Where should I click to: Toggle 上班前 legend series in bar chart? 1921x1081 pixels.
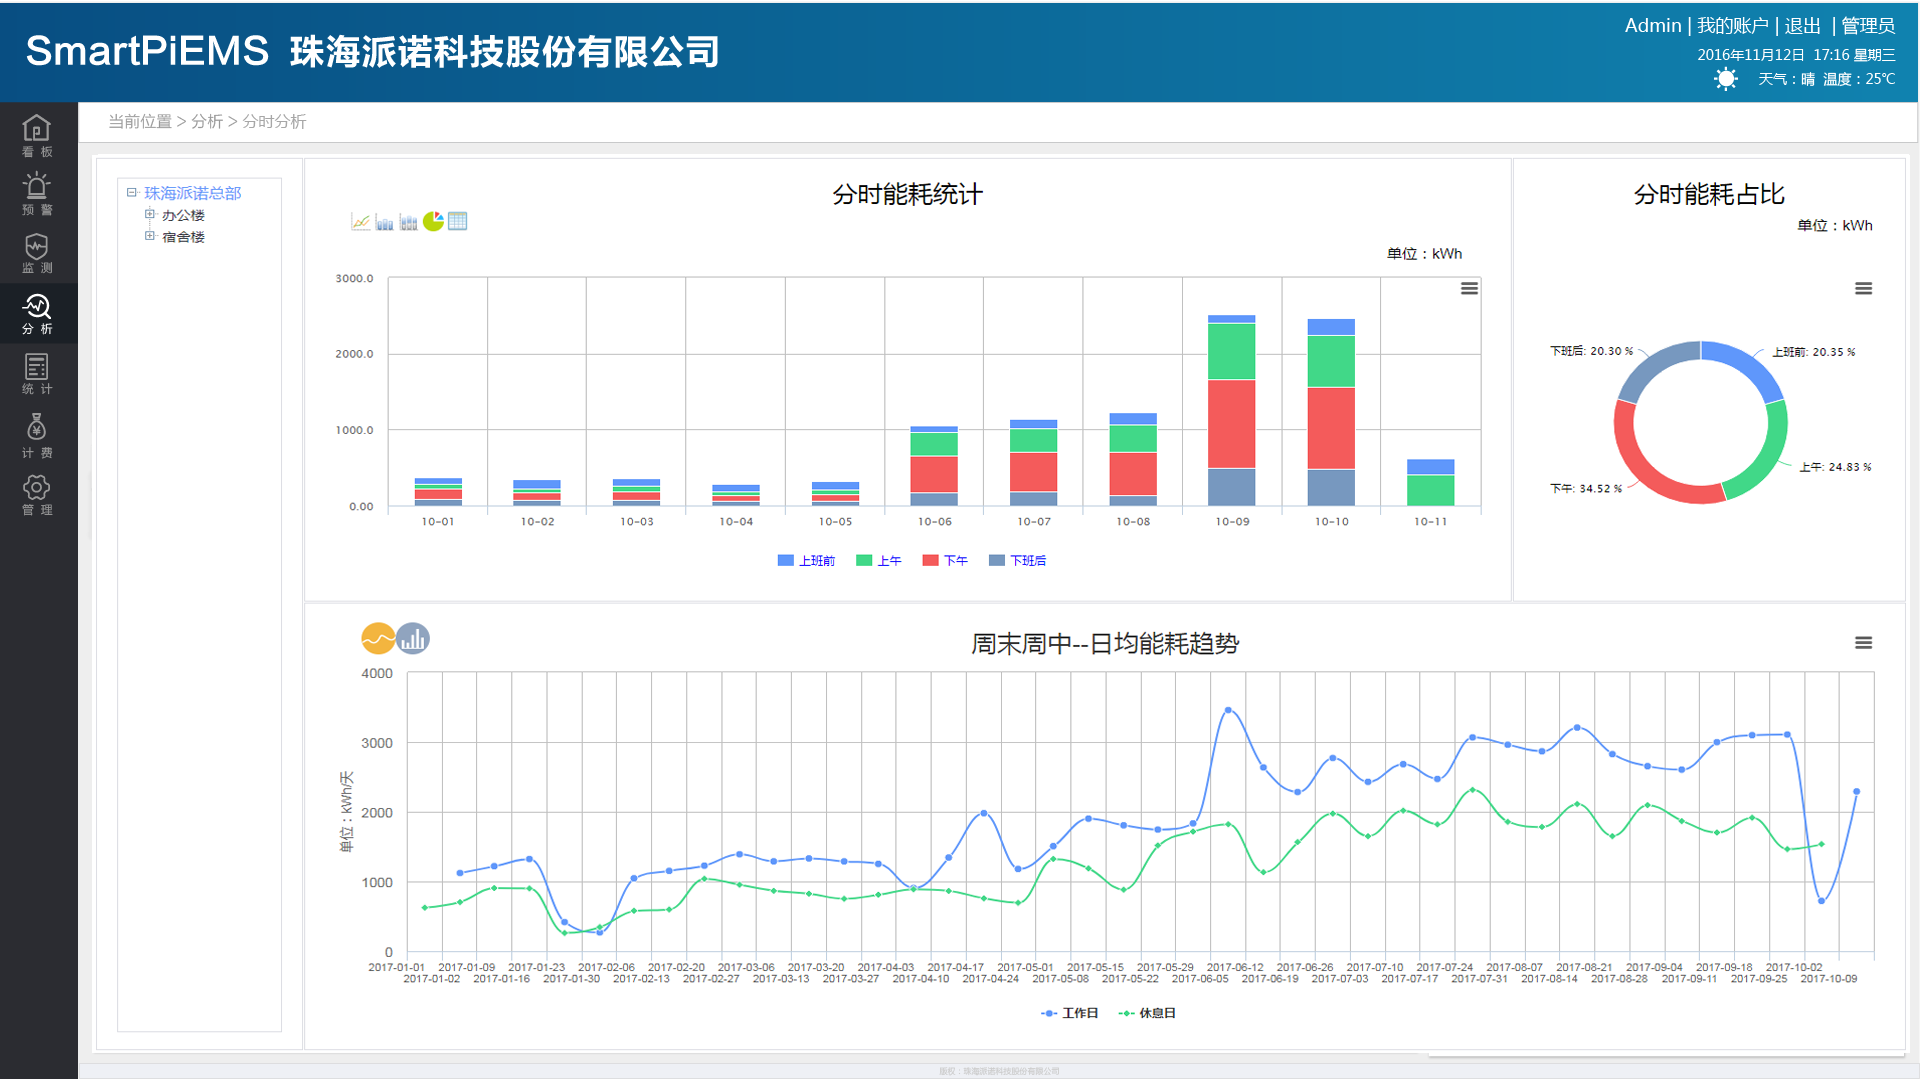[806, 561]
